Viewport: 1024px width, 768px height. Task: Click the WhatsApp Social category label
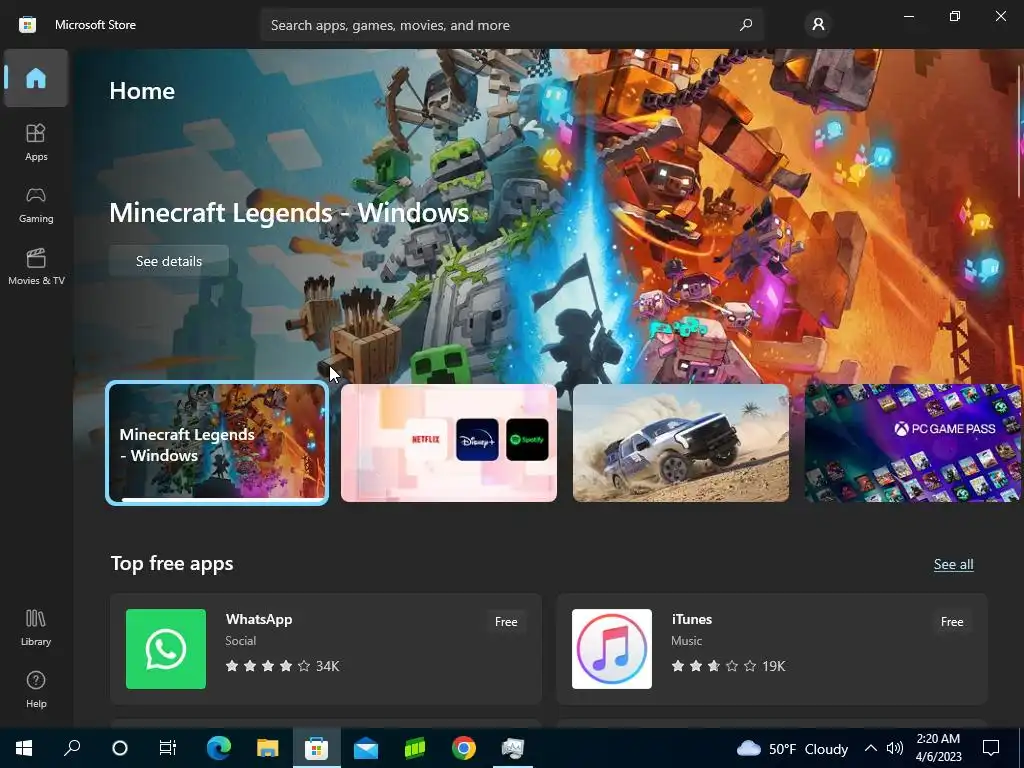click(x=240, y=641)
